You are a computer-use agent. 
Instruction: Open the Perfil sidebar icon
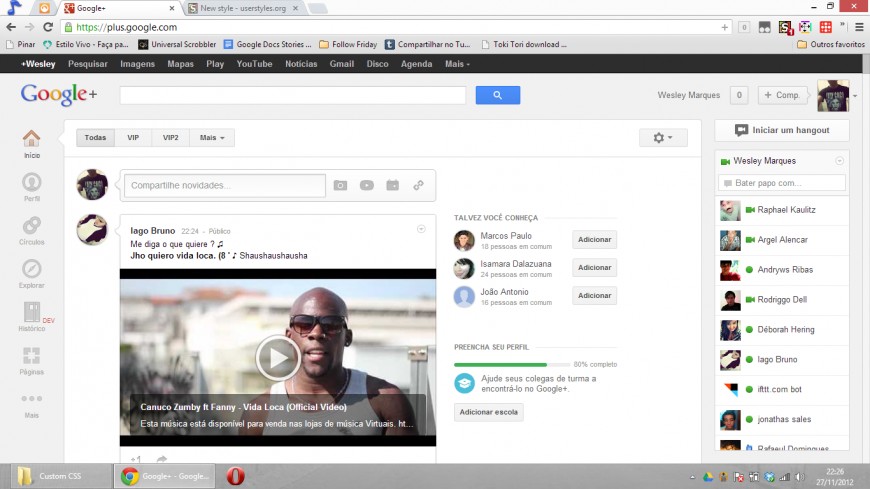click(32, 182)
